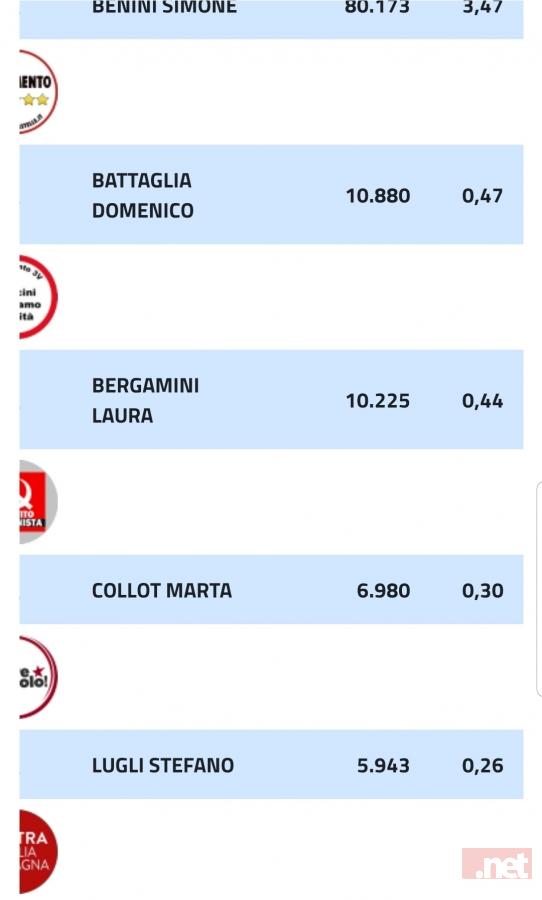Click the 0,30 percentage value
The width and height of the screenshot is (542, 900).
click(483, 590)
